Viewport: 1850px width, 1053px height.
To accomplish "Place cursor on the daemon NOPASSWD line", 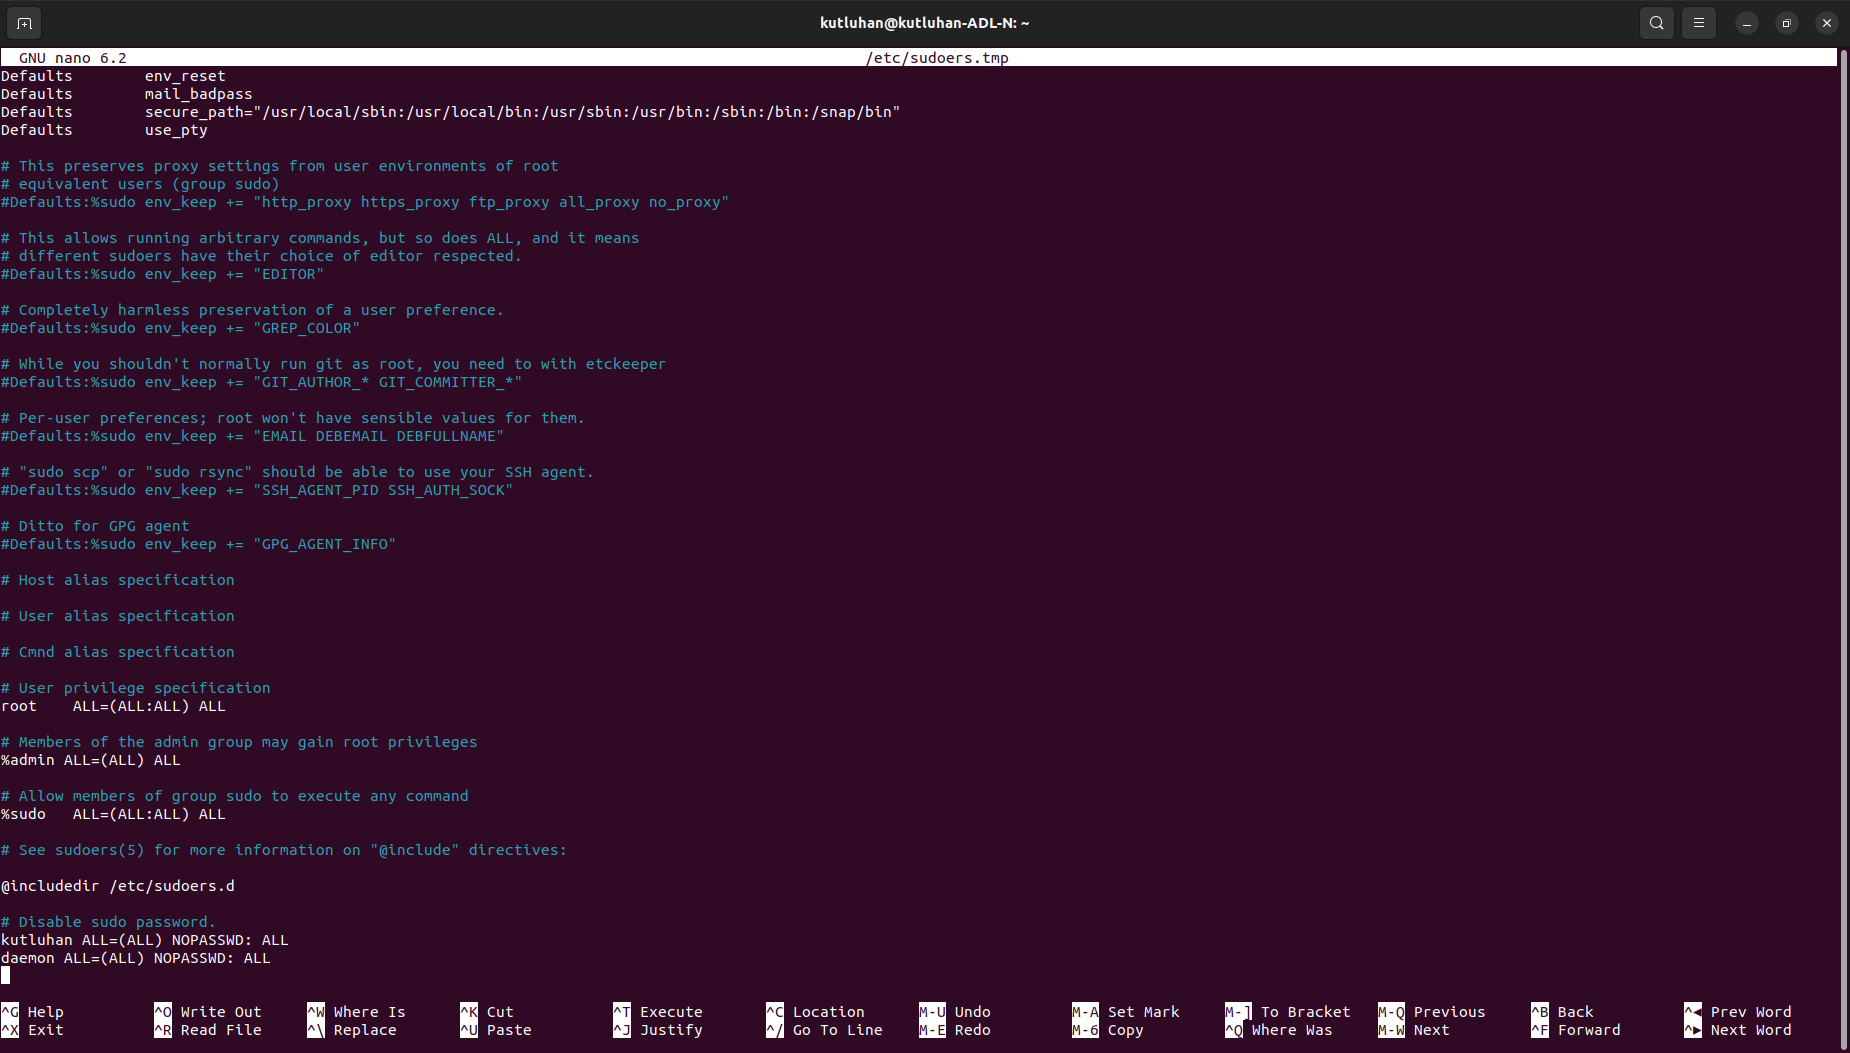I will pyautogui.click(x=136, y=958).
